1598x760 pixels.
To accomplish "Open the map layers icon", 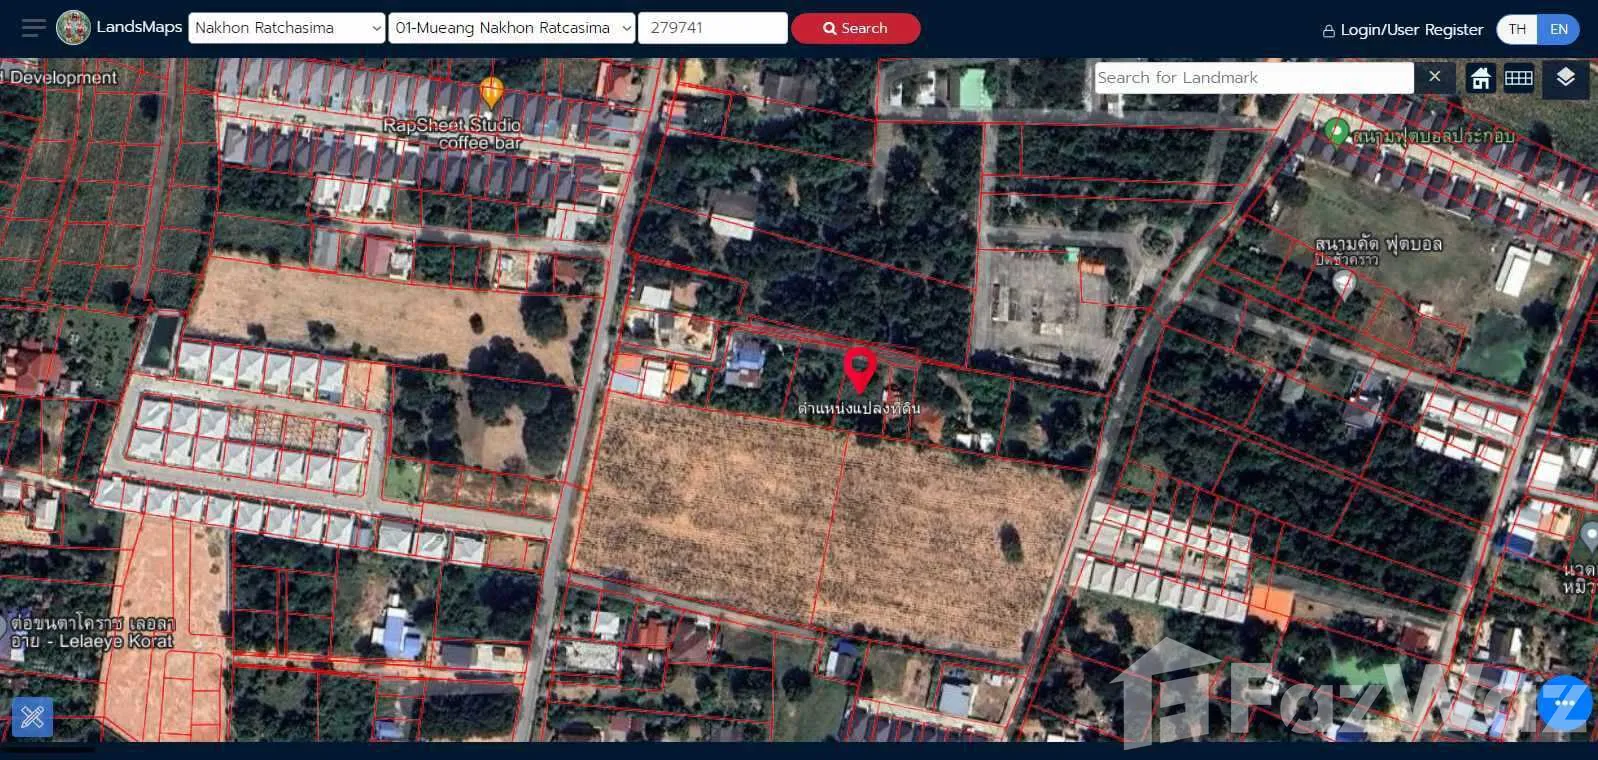I will [x=1565, y=78].
